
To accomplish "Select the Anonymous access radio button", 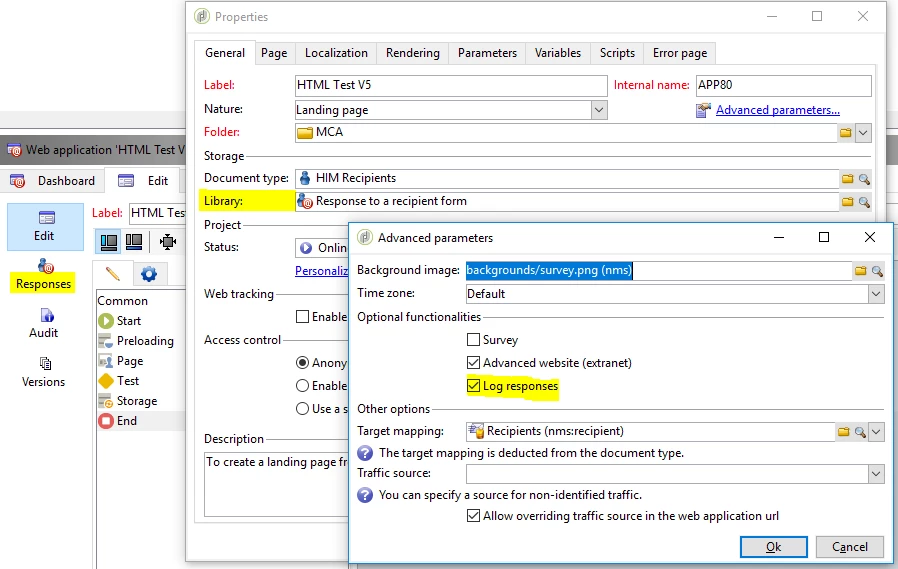I will coord(302,362).
